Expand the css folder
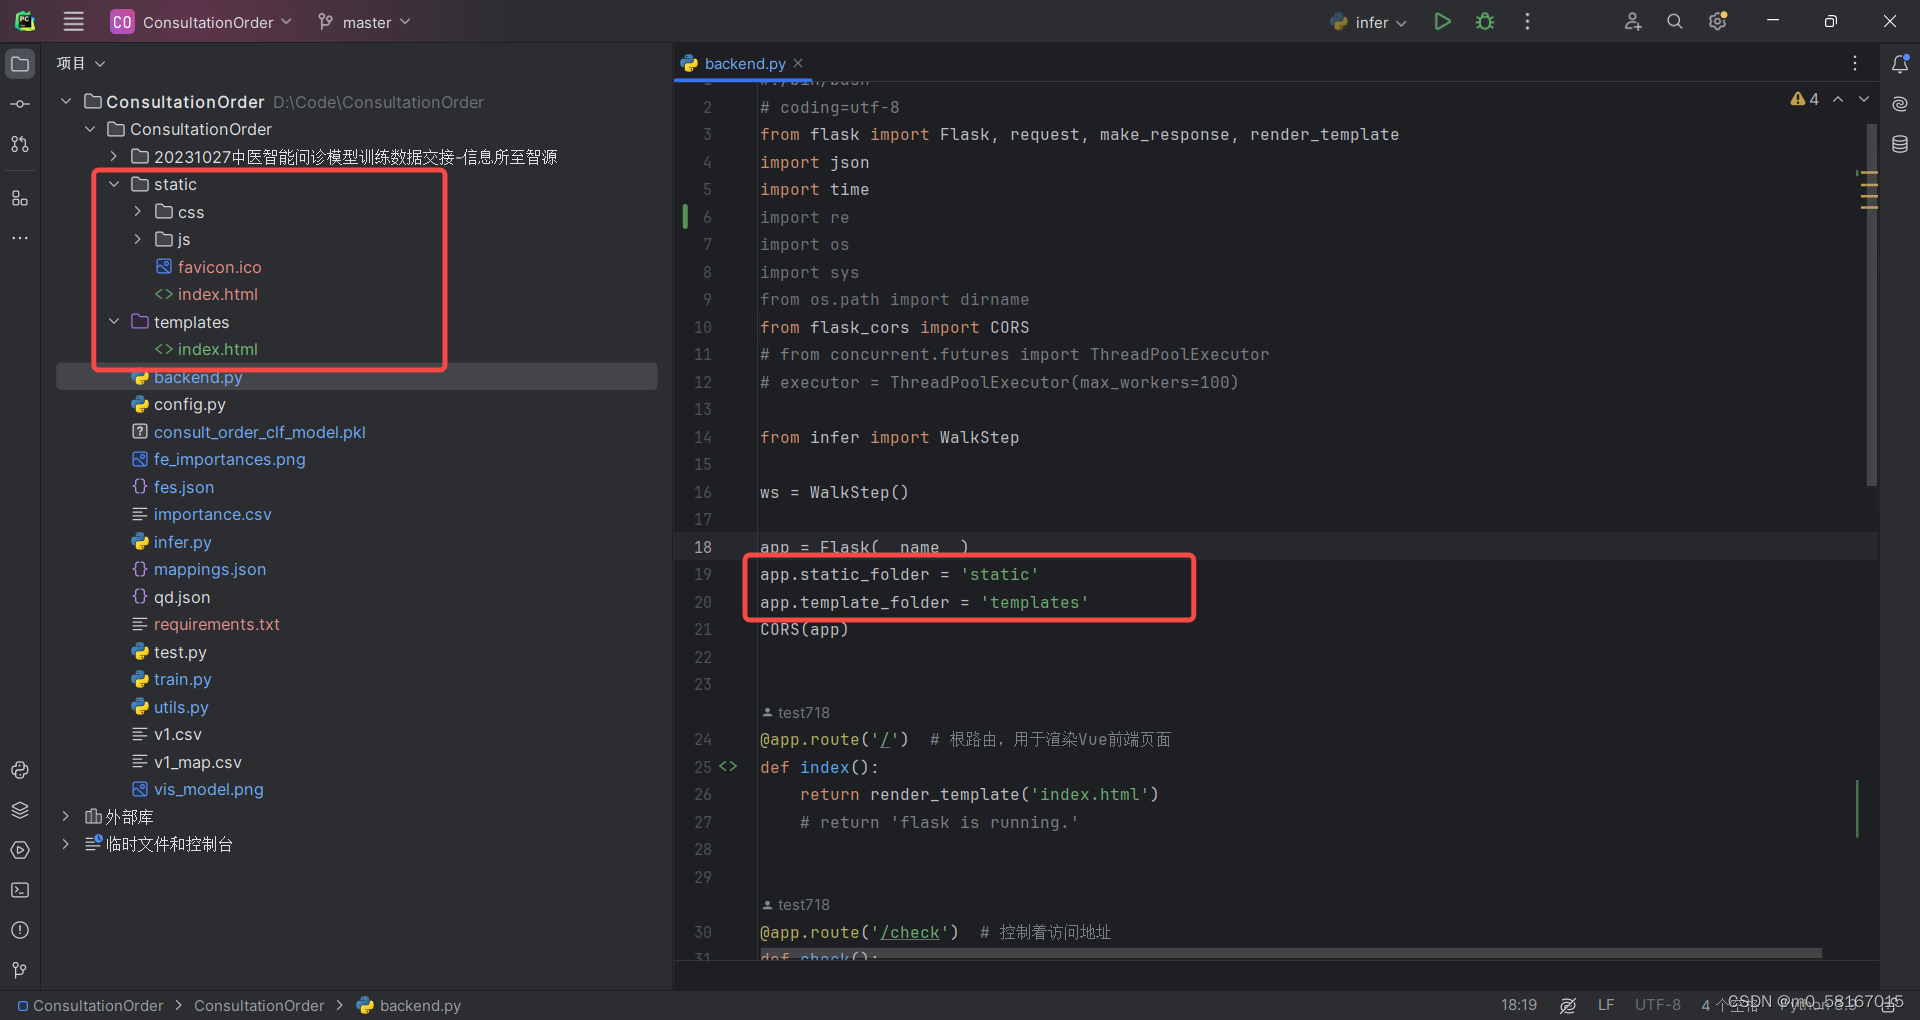This screenshot has height=1020, width=1920. (x=138, y=212)
